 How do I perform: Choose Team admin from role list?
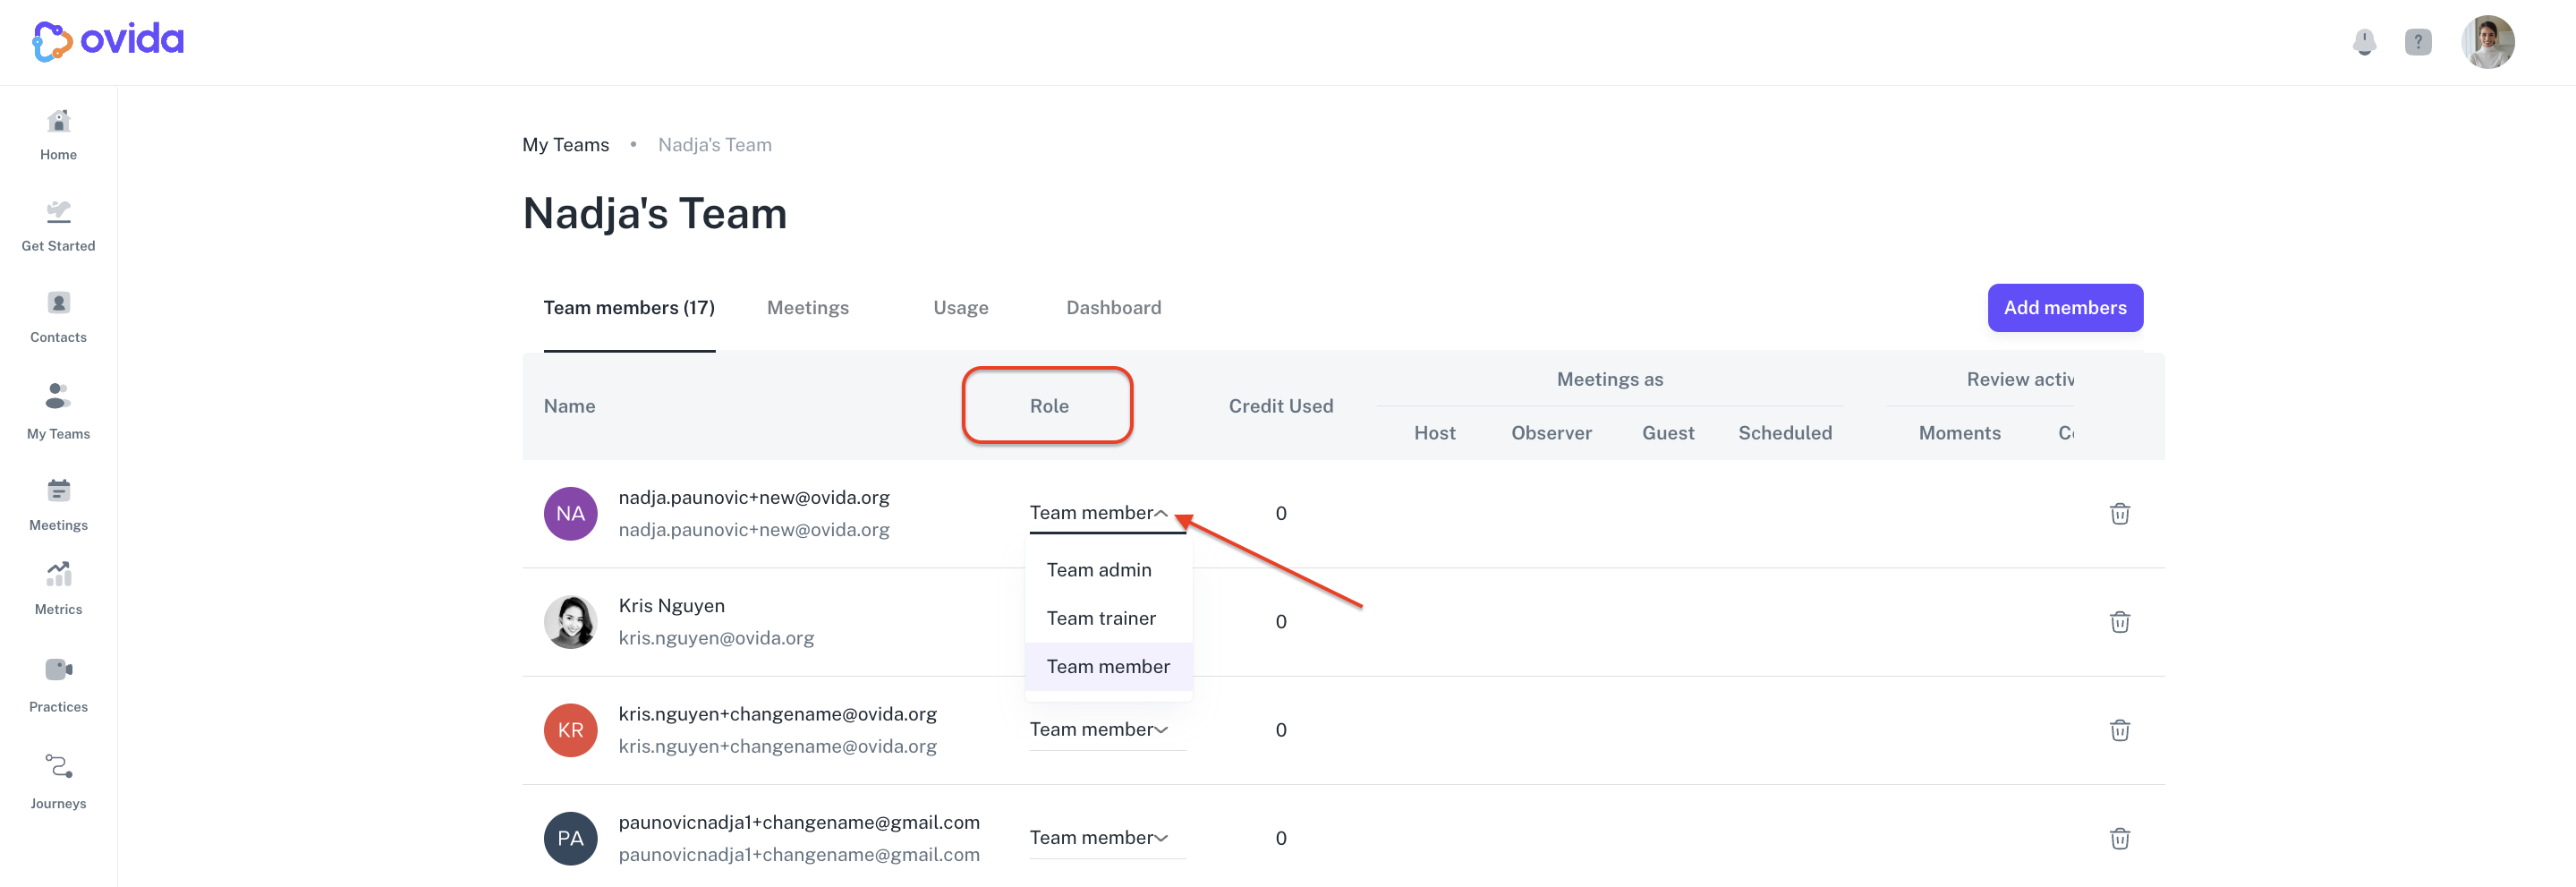click(1108, 570)
